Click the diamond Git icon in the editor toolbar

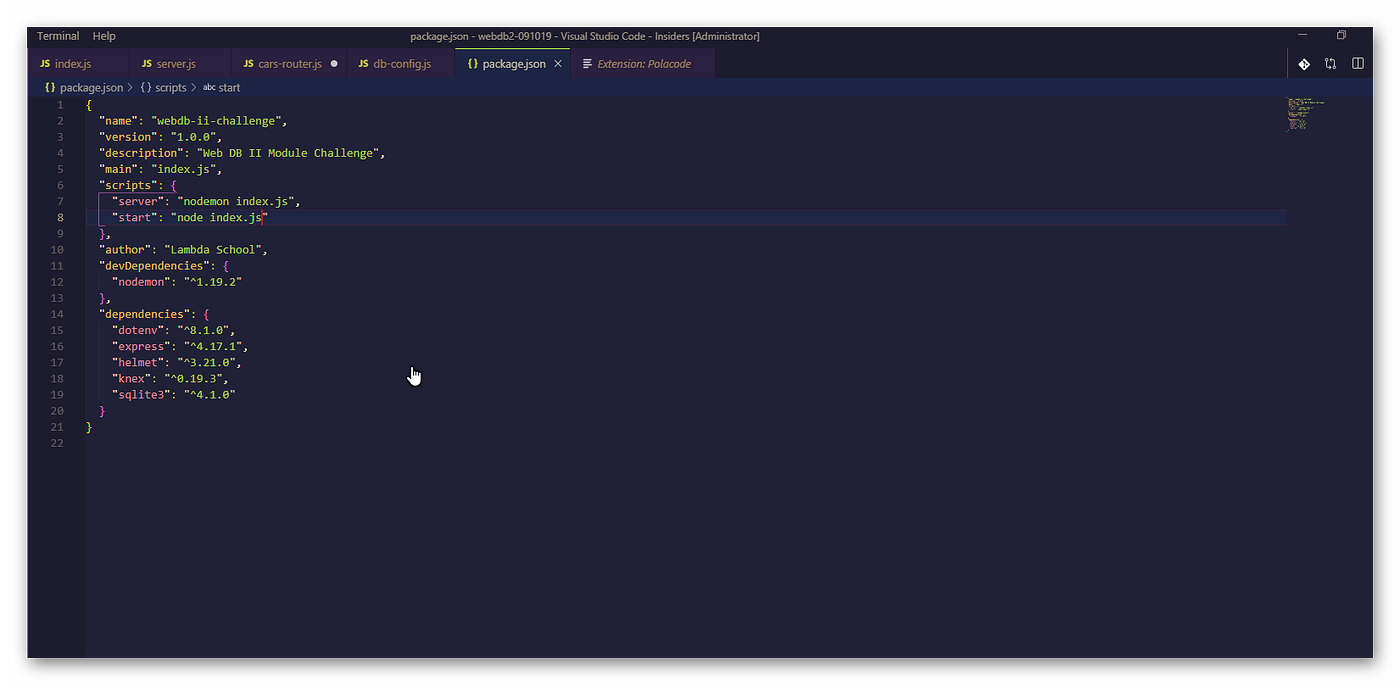1304,62
